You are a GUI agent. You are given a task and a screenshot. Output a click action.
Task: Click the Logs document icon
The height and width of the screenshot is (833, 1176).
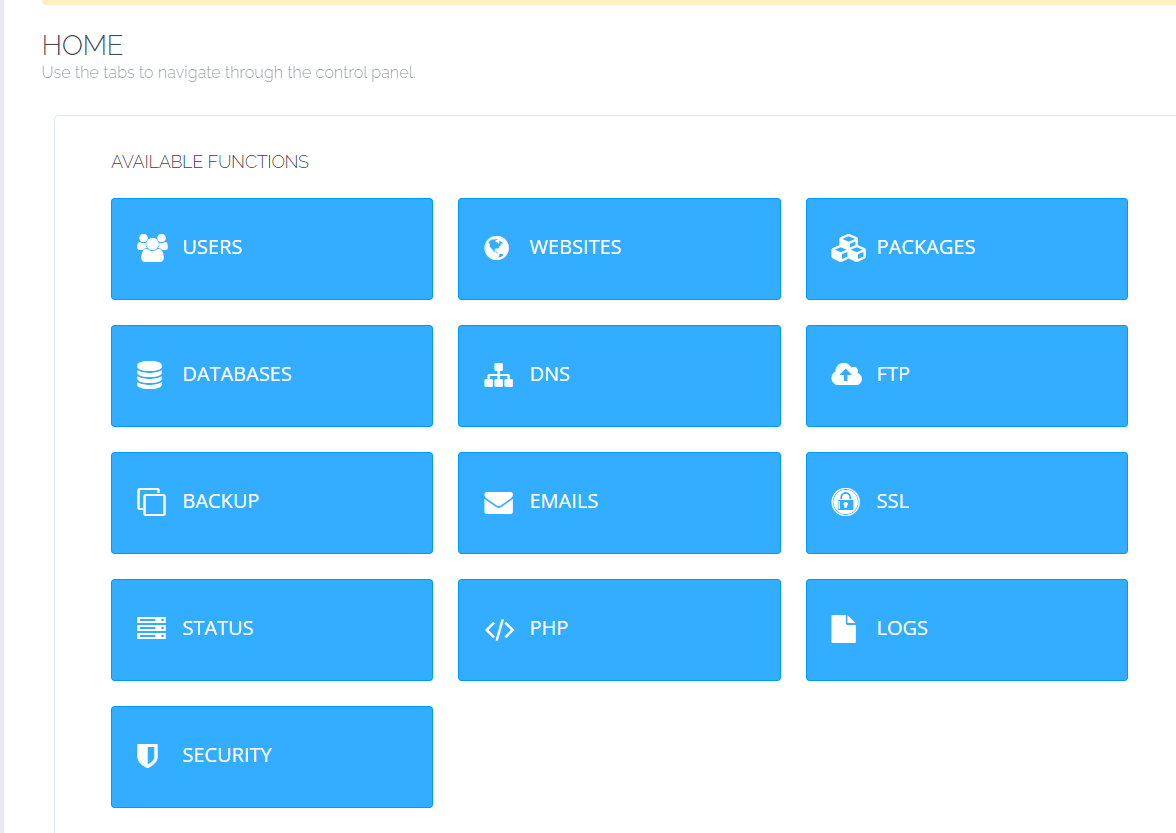pyautogui.click(x=845, y=628)
